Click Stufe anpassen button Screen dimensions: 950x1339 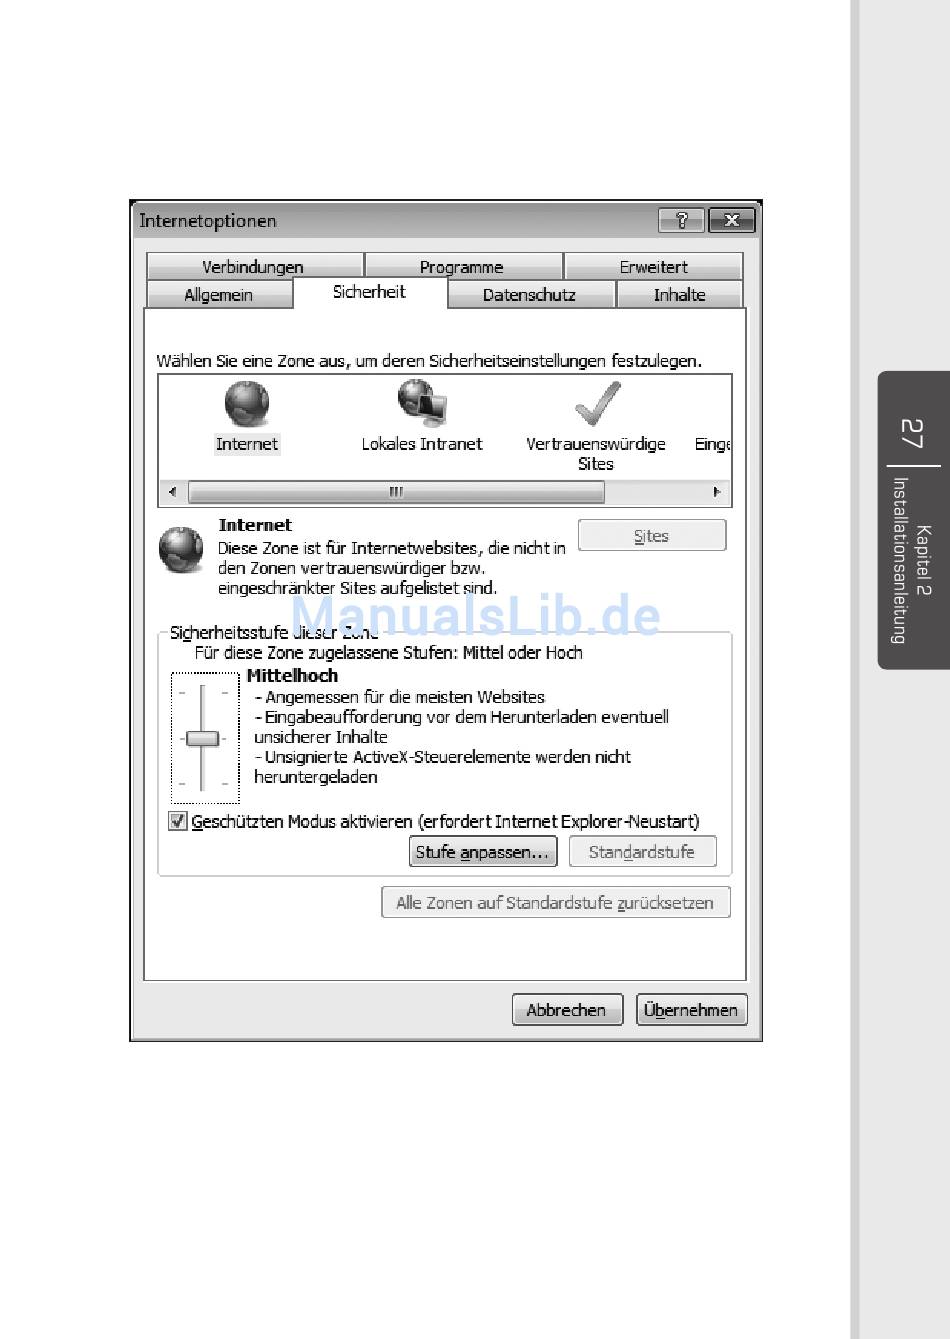[x=483, y=852]
